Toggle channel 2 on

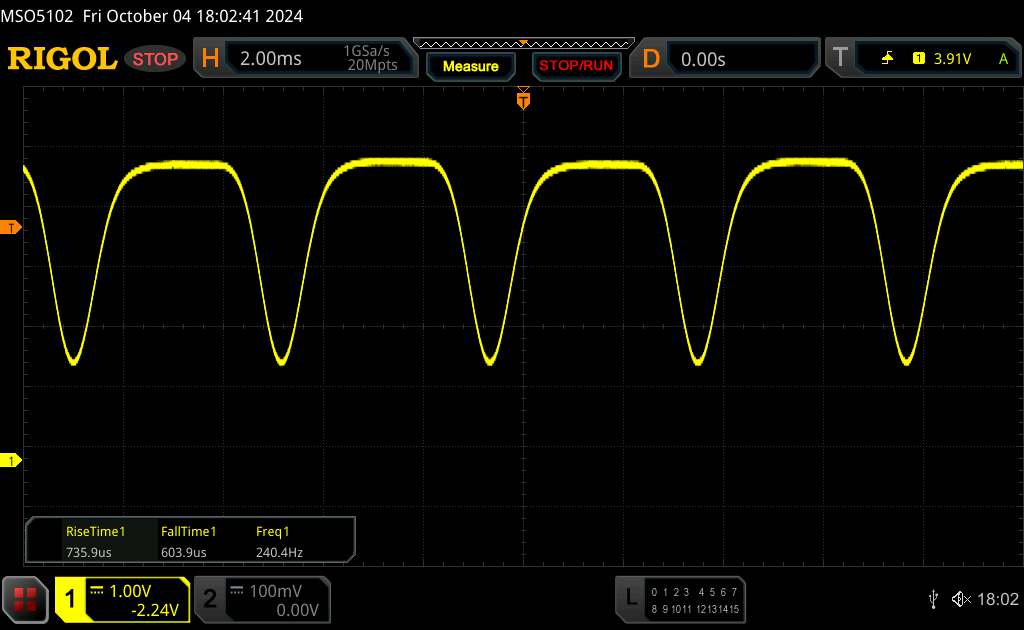click(x=210, y=599)
